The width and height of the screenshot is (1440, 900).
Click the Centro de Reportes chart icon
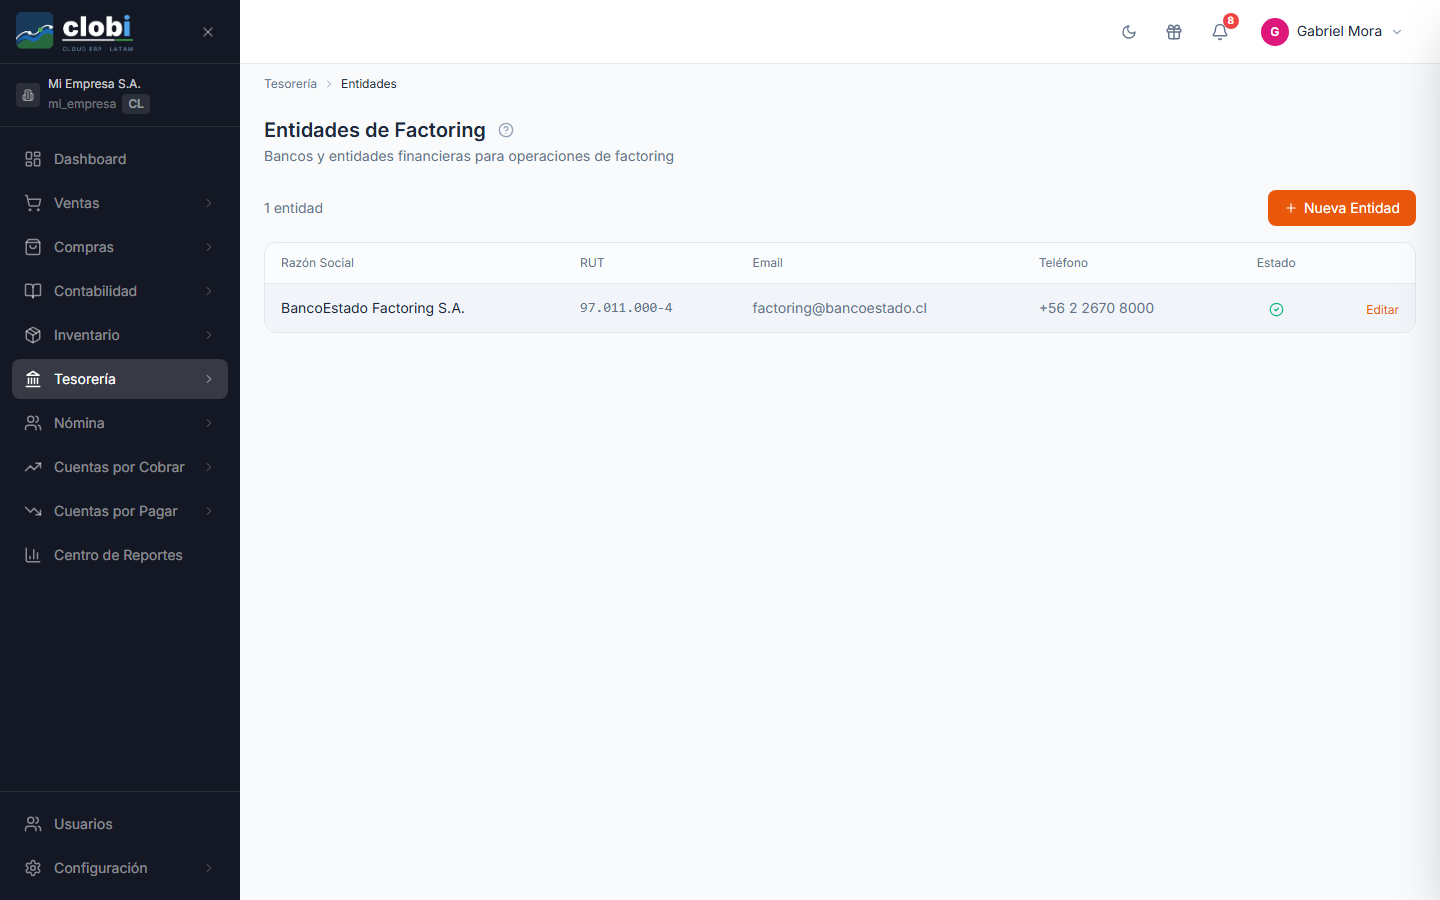[33, 555]
